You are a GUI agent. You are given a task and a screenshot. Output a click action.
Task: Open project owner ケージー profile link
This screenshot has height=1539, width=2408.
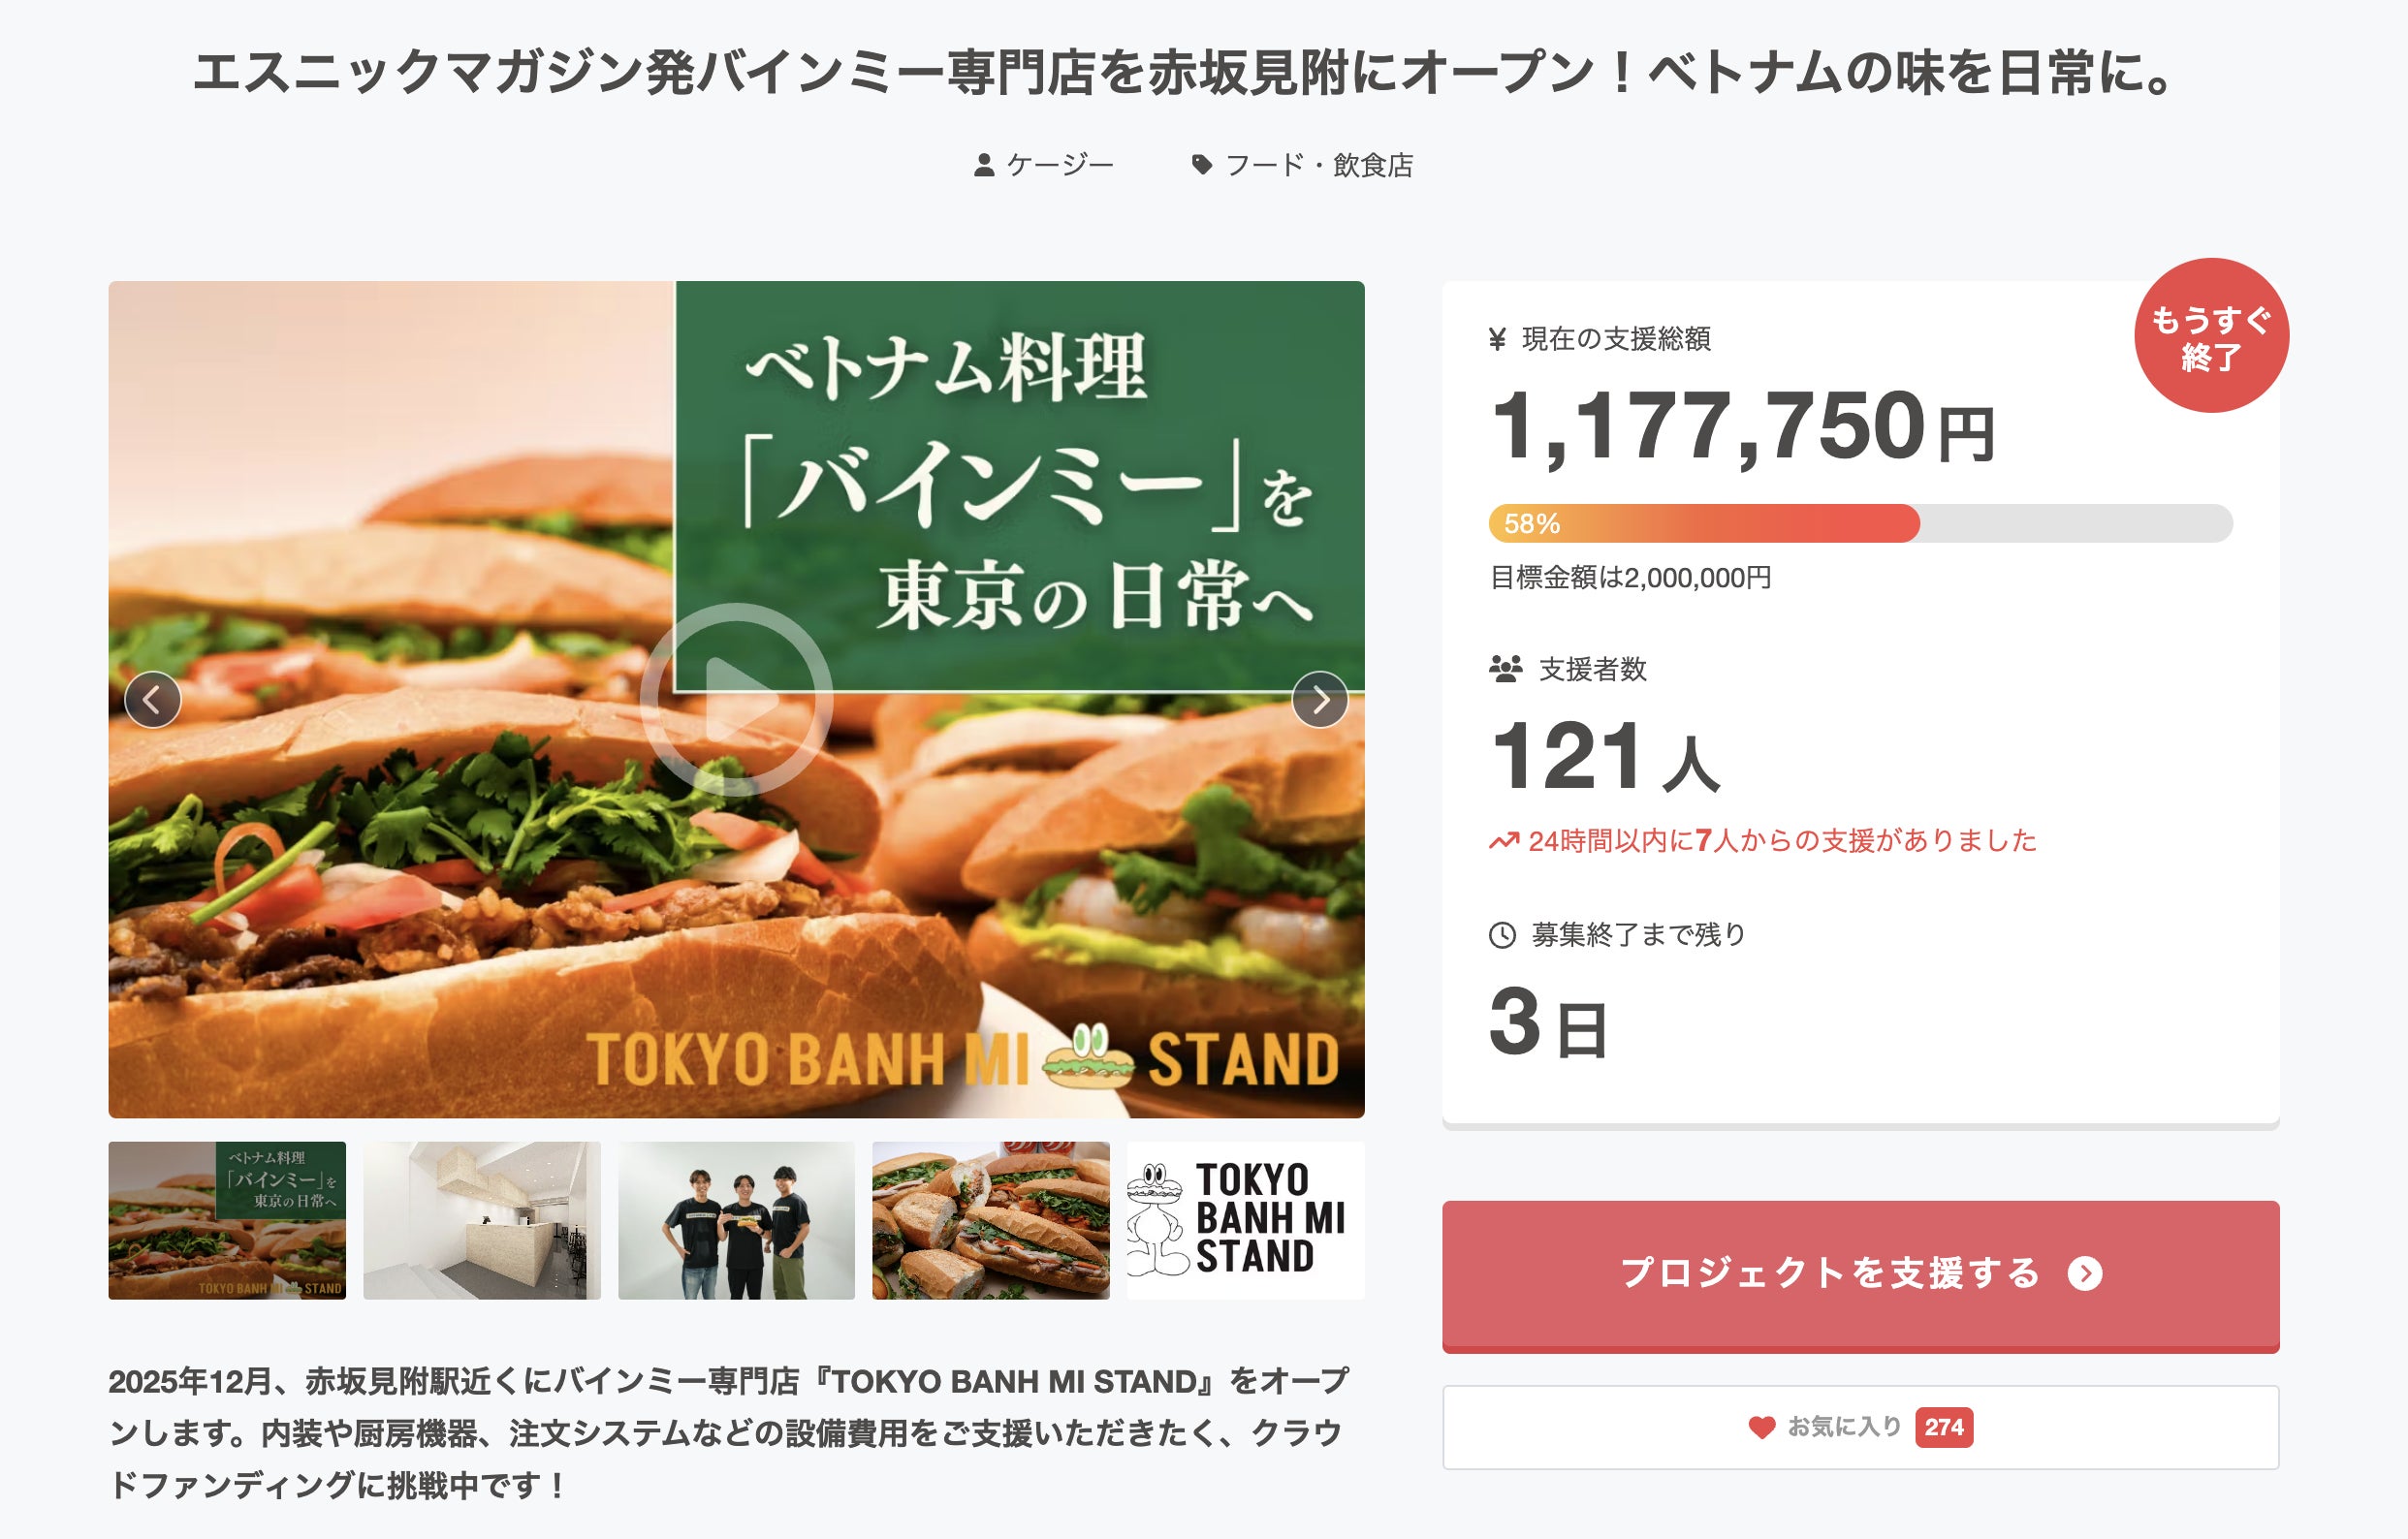tap(1059, 165)
